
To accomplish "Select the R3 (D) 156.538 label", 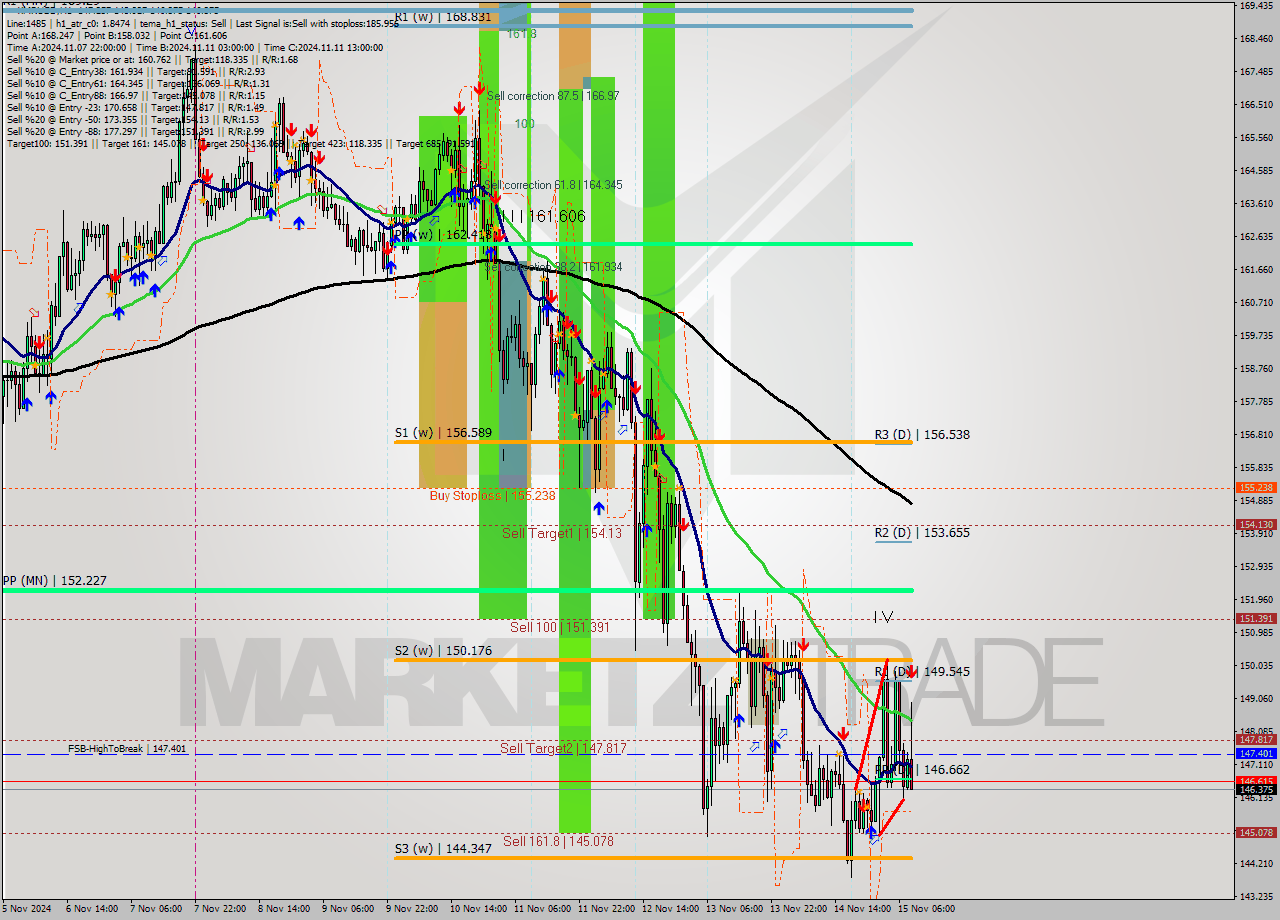I will [x=922, y=435].
